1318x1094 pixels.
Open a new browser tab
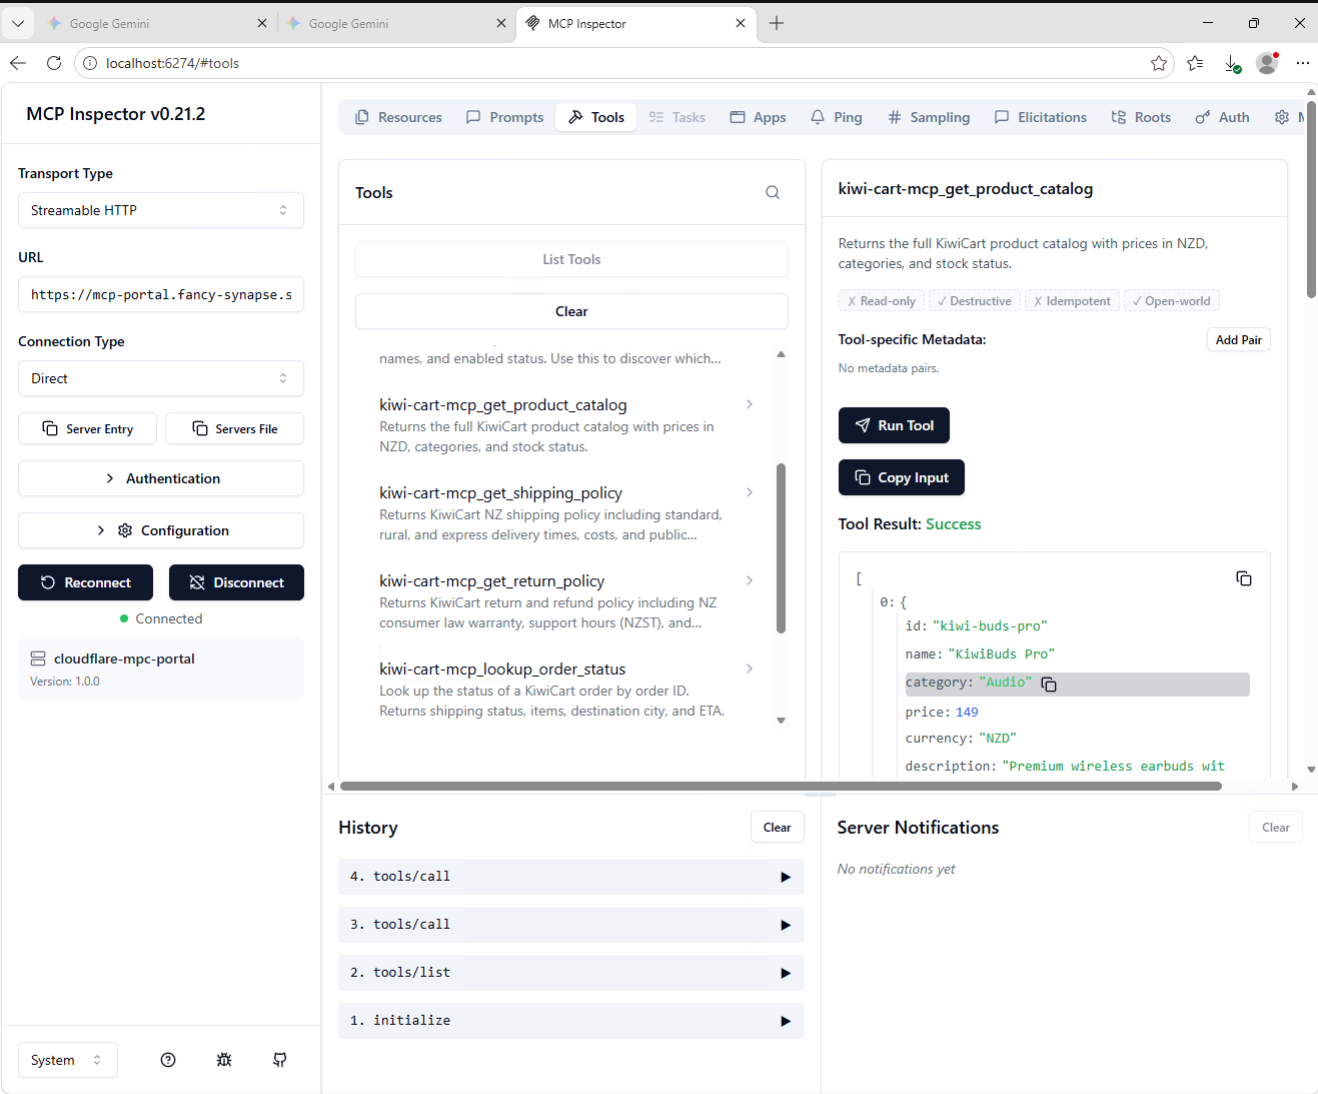(777, 23)
